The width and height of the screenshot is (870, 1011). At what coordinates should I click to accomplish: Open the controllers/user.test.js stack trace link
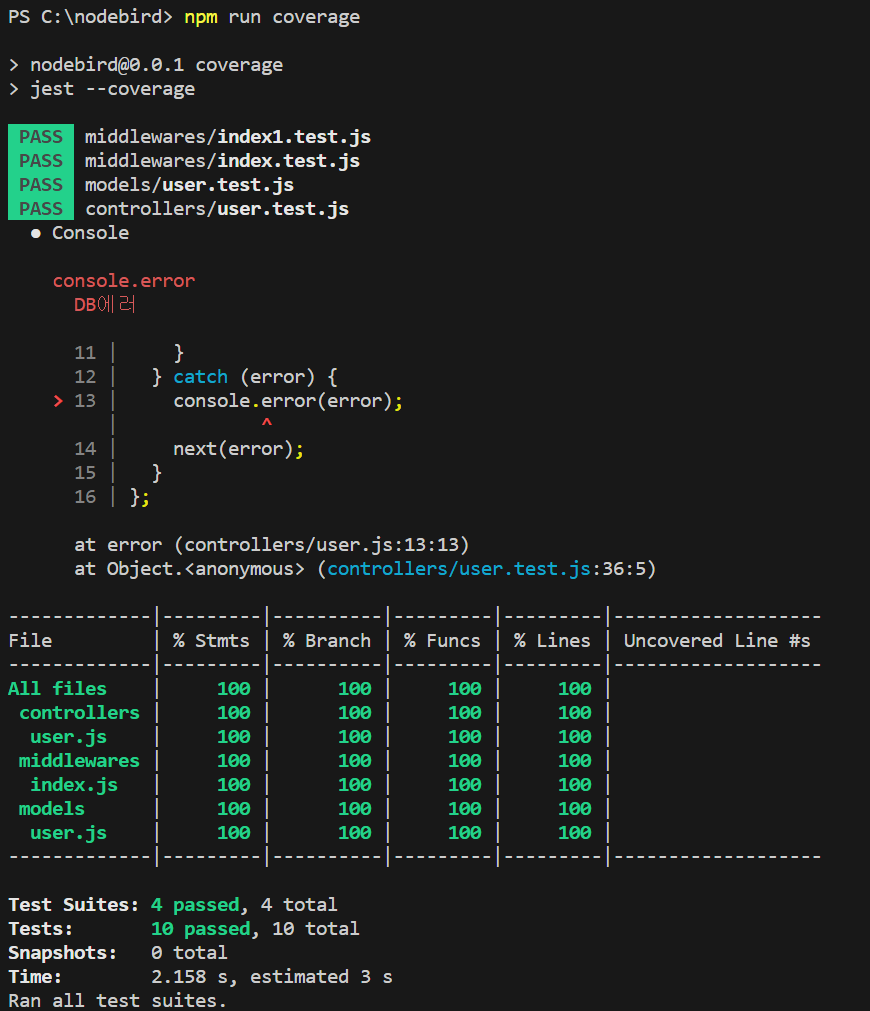click(459, 569)
